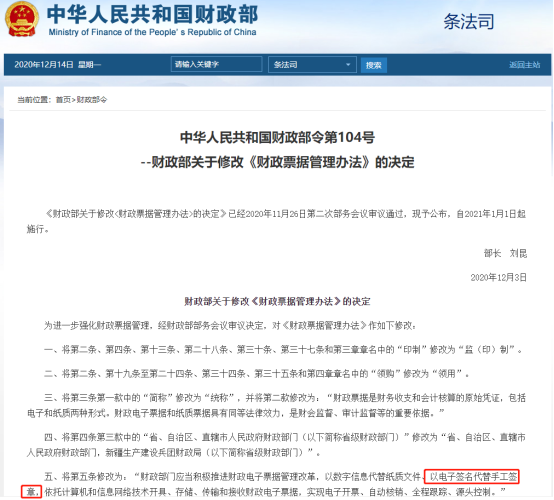Click the dropdown arrow next to 条法司

(348, 65)
